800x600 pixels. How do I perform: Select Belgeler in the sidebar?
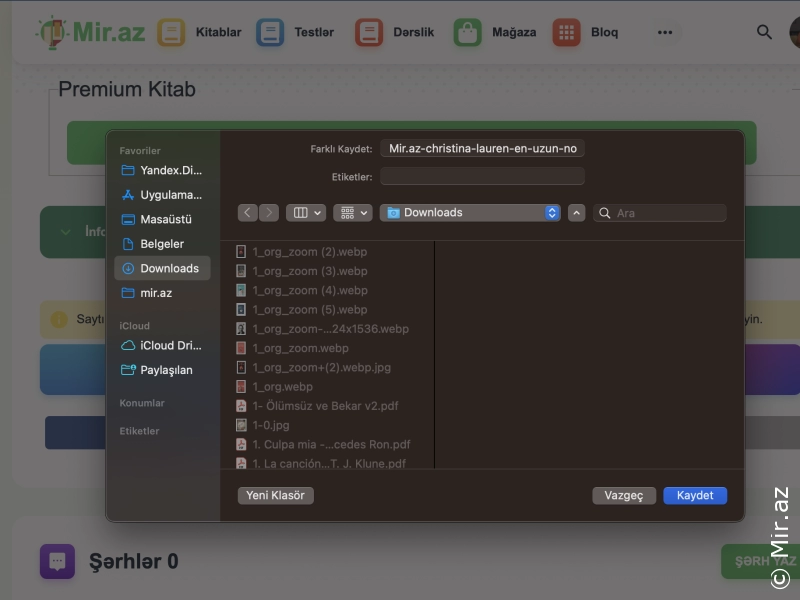tap(161, 244)
